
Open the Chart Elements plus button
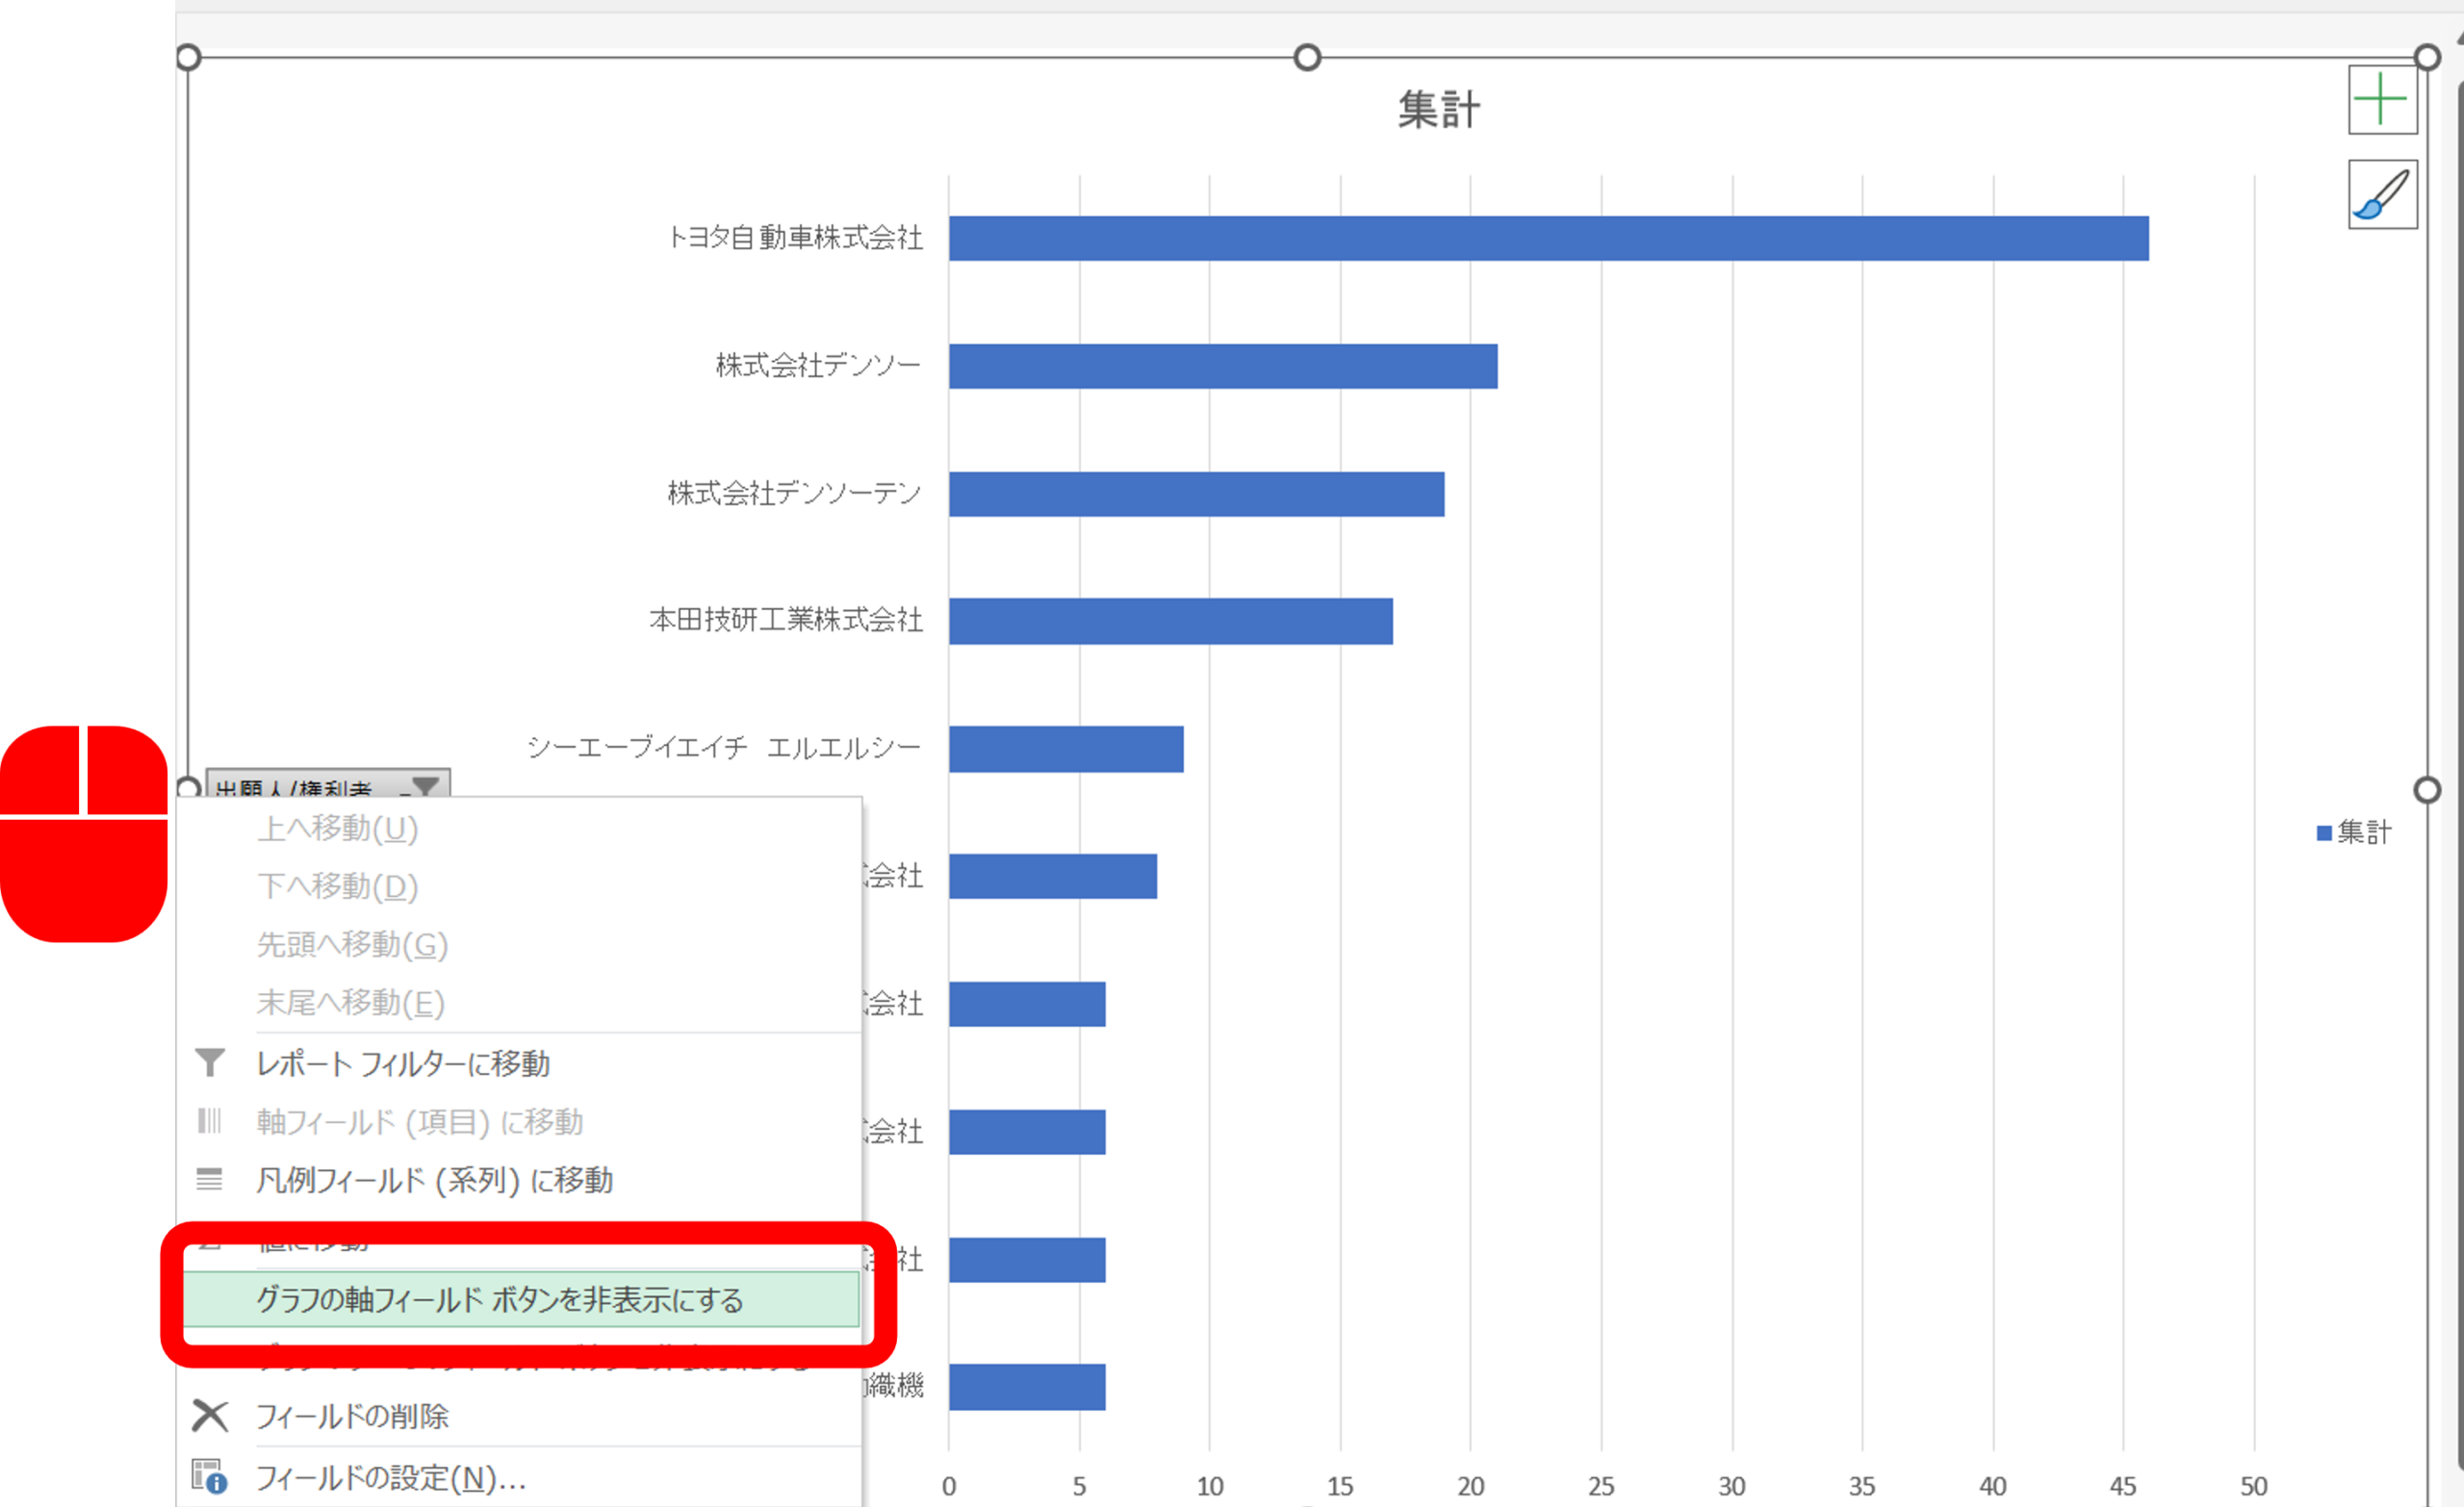(x=2382, y=100)
